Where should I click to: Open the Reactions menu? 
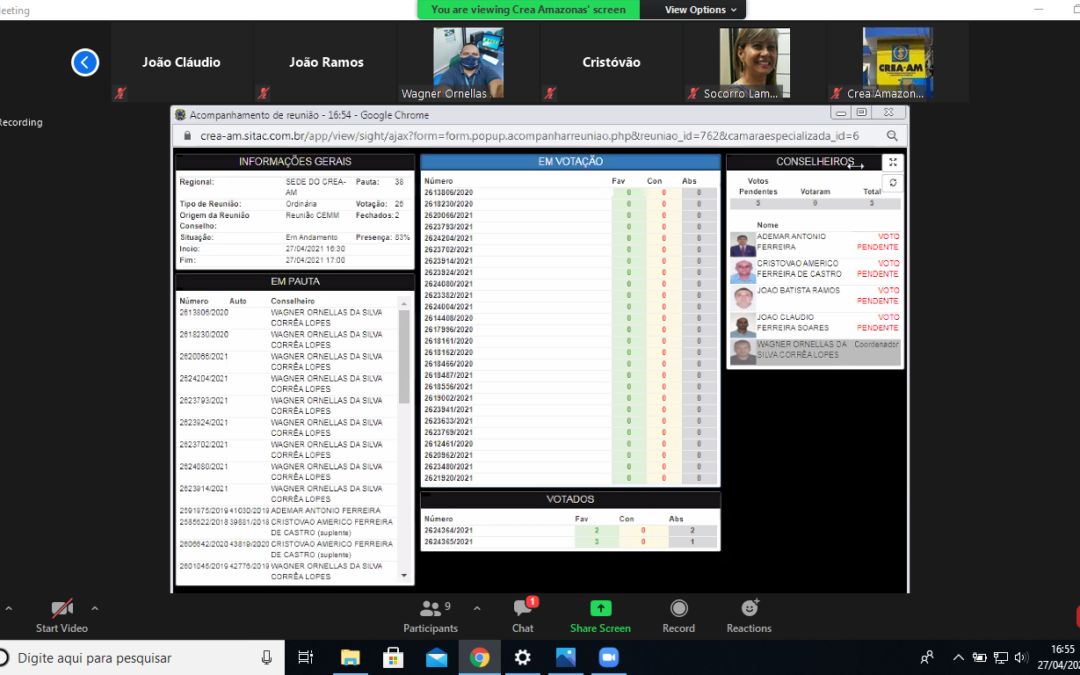pos(749,616)
